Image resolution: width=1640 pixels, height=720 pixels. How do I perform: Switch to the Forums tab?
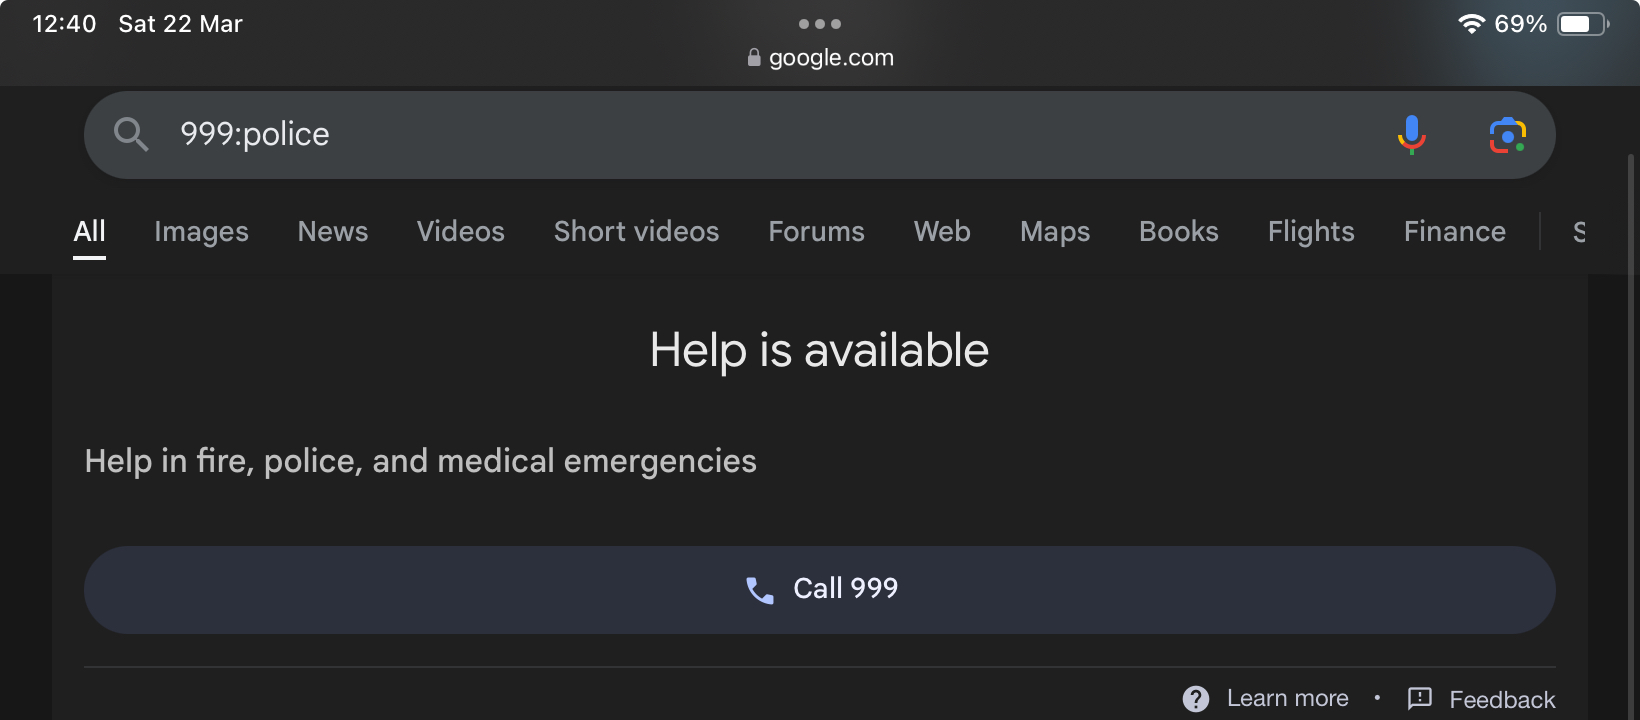(x=816, y=232)
